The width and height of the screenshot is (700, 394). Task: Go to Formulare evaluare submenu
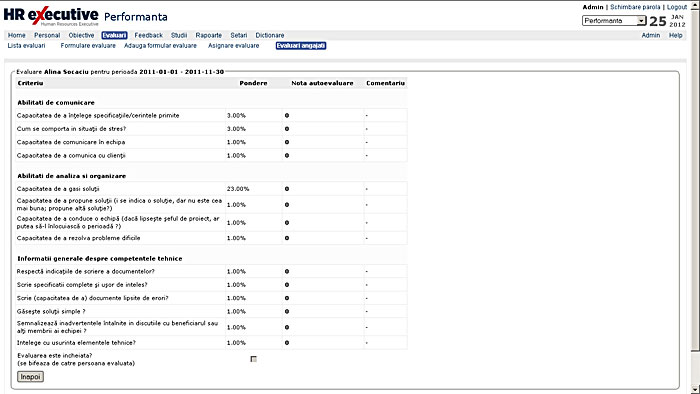(x=88, y=46)
